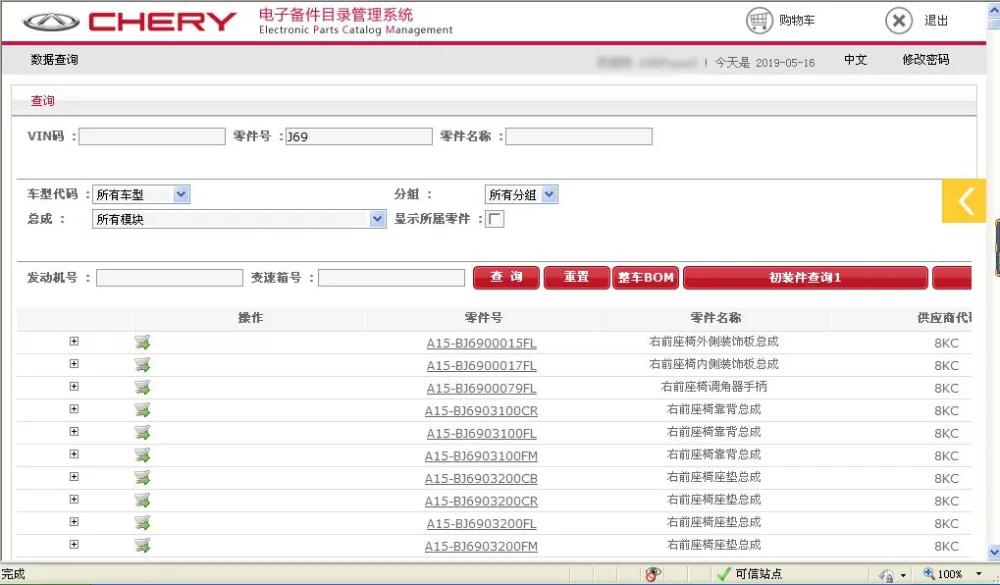Expand row A15-BJ6903200FL
The image size is (1000, 585).
click(74, 522)
